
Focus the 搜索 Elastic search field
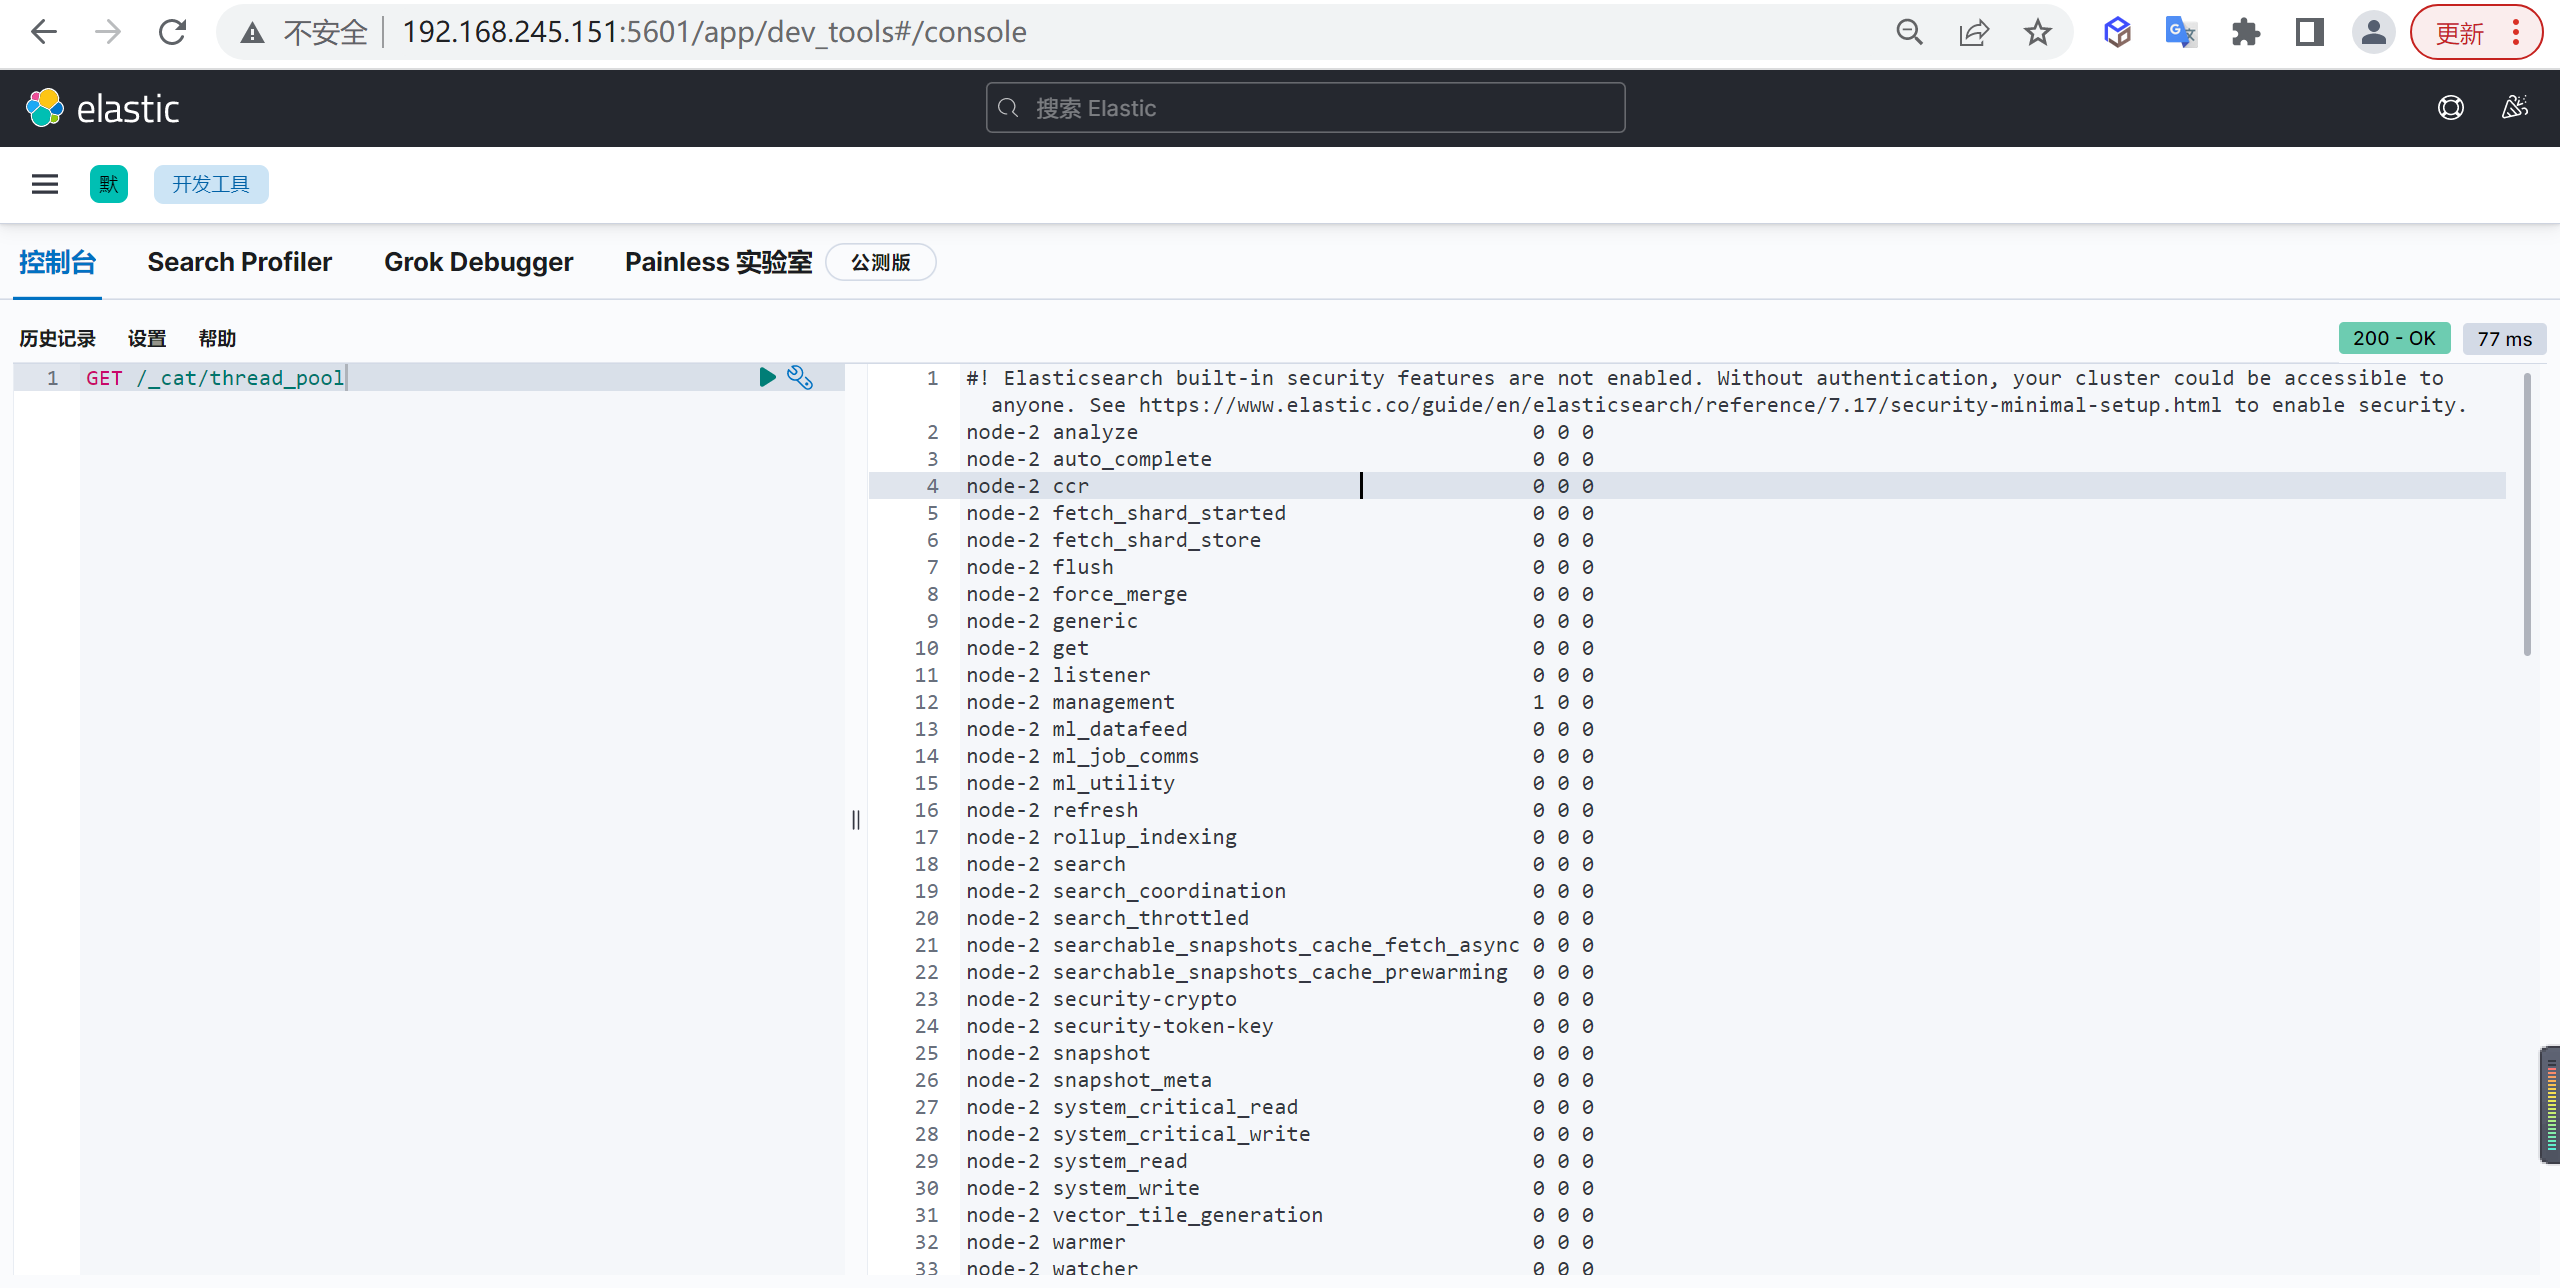1305,108
